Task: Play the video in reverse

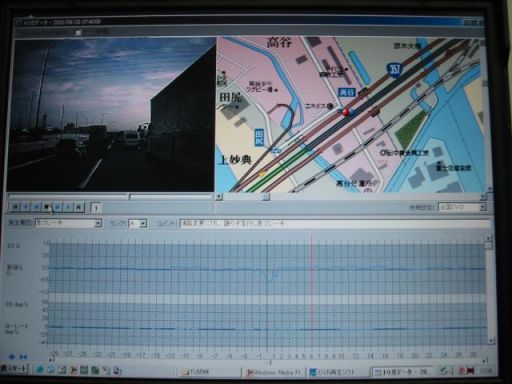Action: point(36,207)
